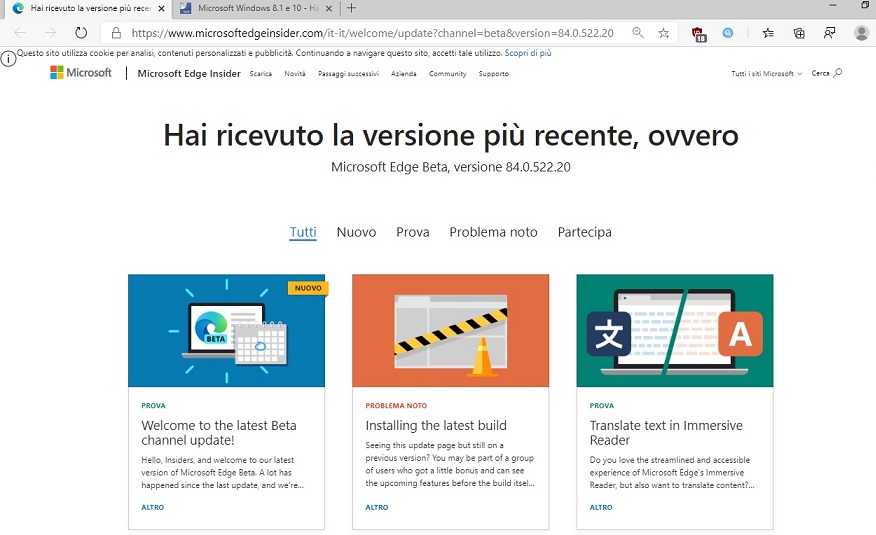Expand the Tutti i siti Microsoft dropdown
This screenshot has width=876, height=535.
pos(766,74)
